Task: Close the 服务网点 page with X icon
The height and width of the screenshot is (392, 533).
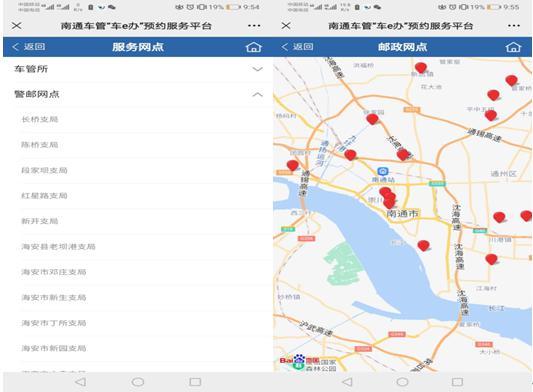Action: 16,25
